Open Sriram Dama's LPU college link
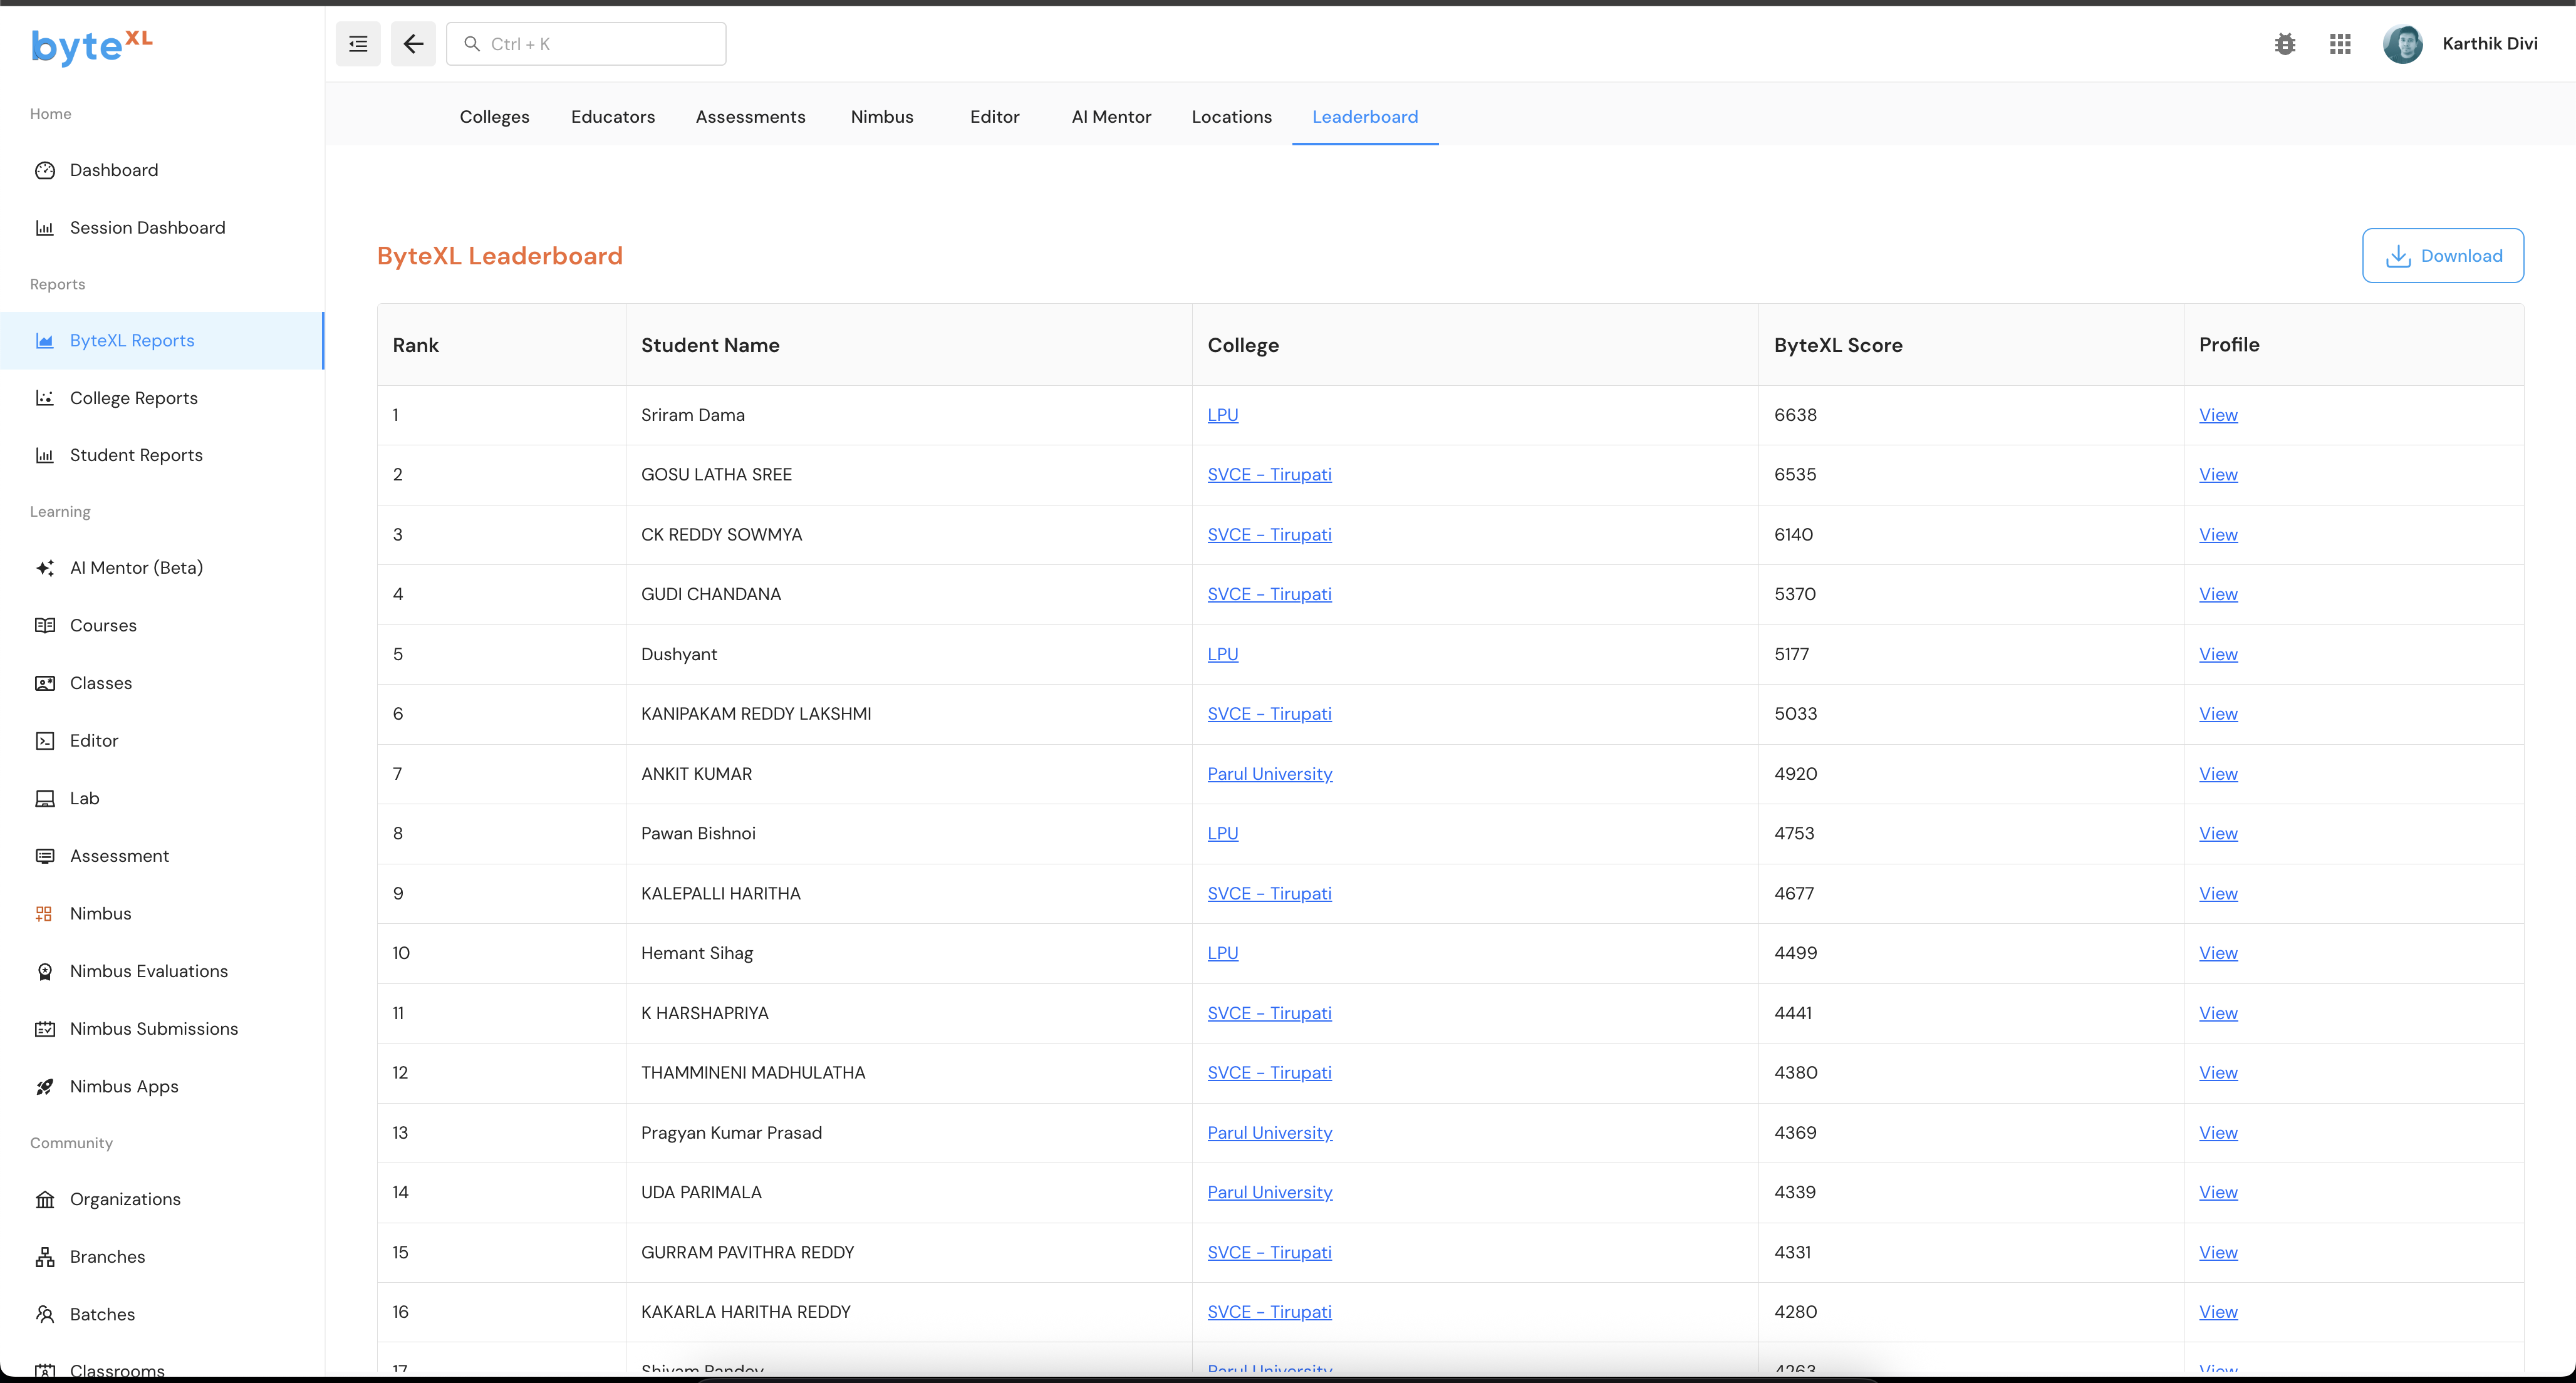Screen dimensions: 2576x1383 (x=1222, y=415)
